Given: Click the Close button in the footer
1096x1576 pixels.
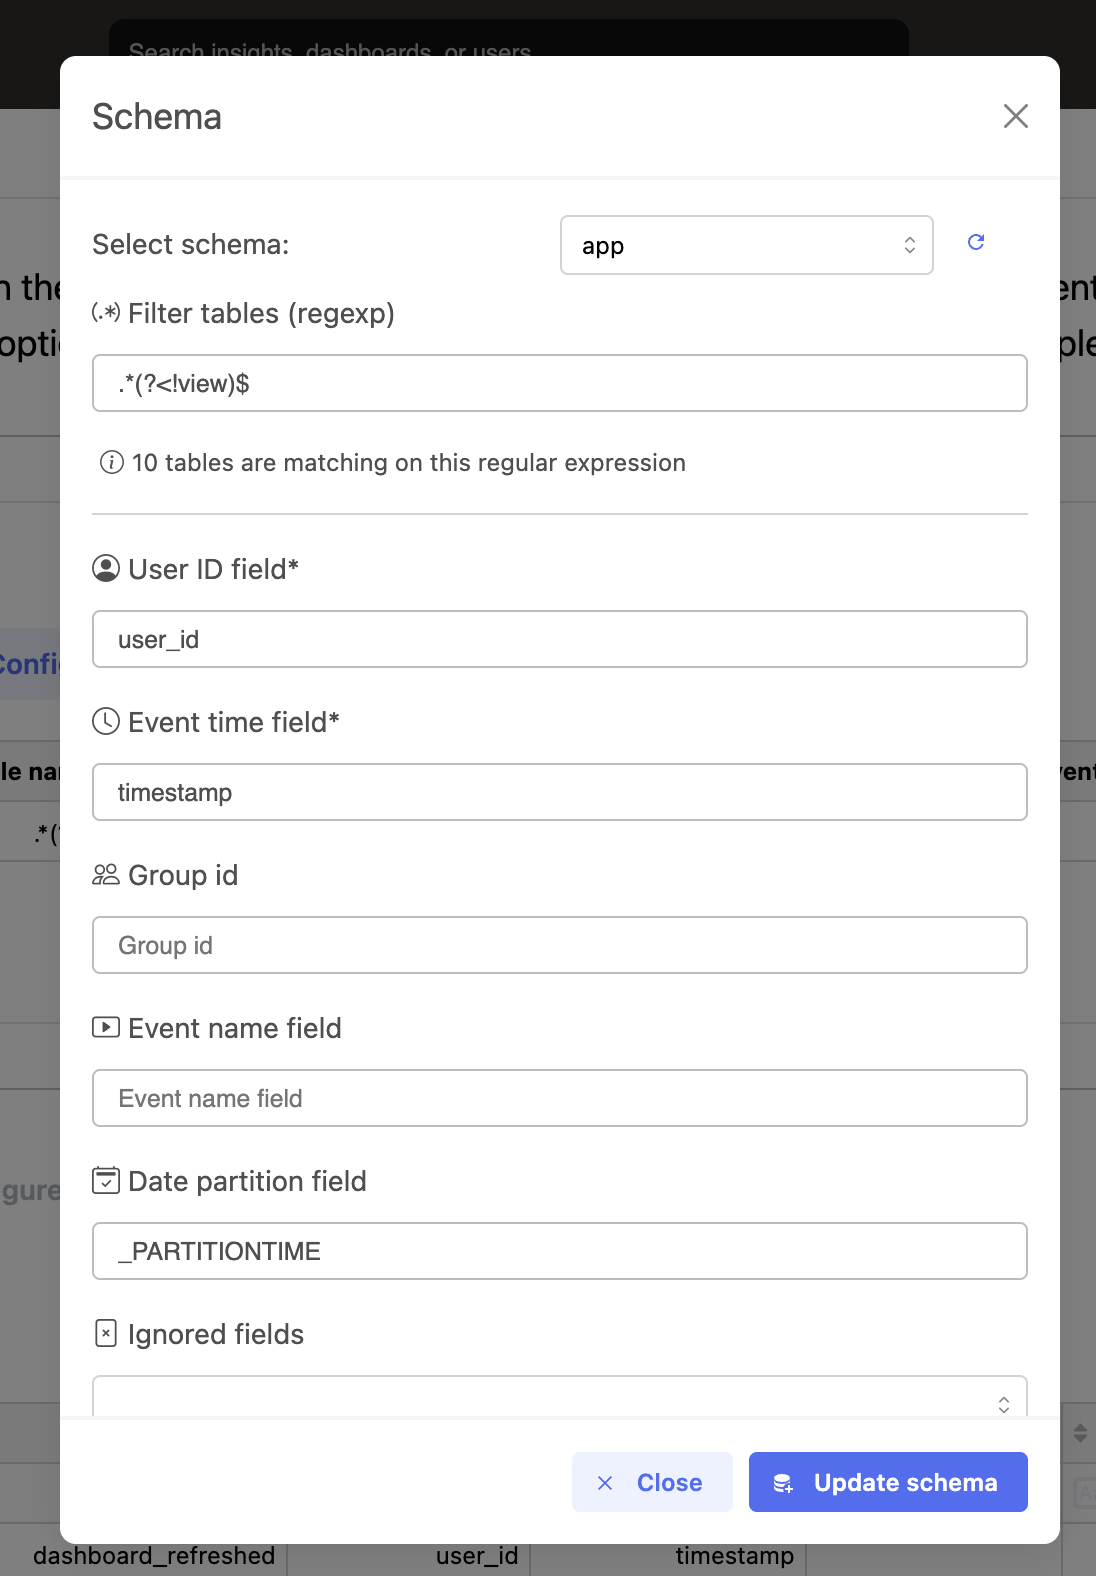Looking at the screenshot, I should (652, 1482).
